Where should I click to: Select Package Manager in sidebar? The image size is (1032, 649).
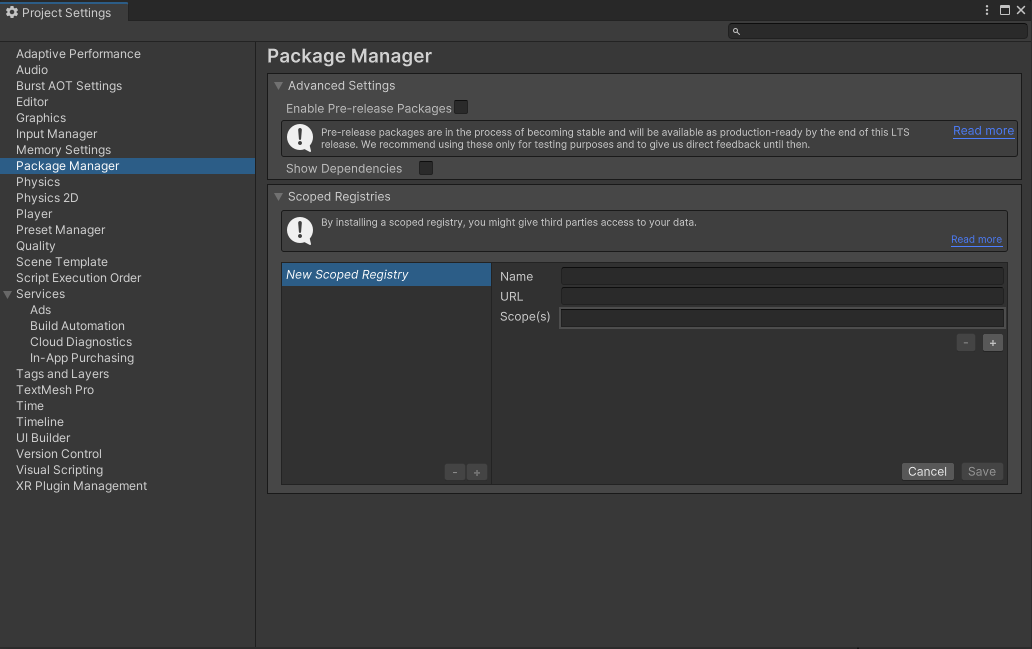[x=128, y=166]
